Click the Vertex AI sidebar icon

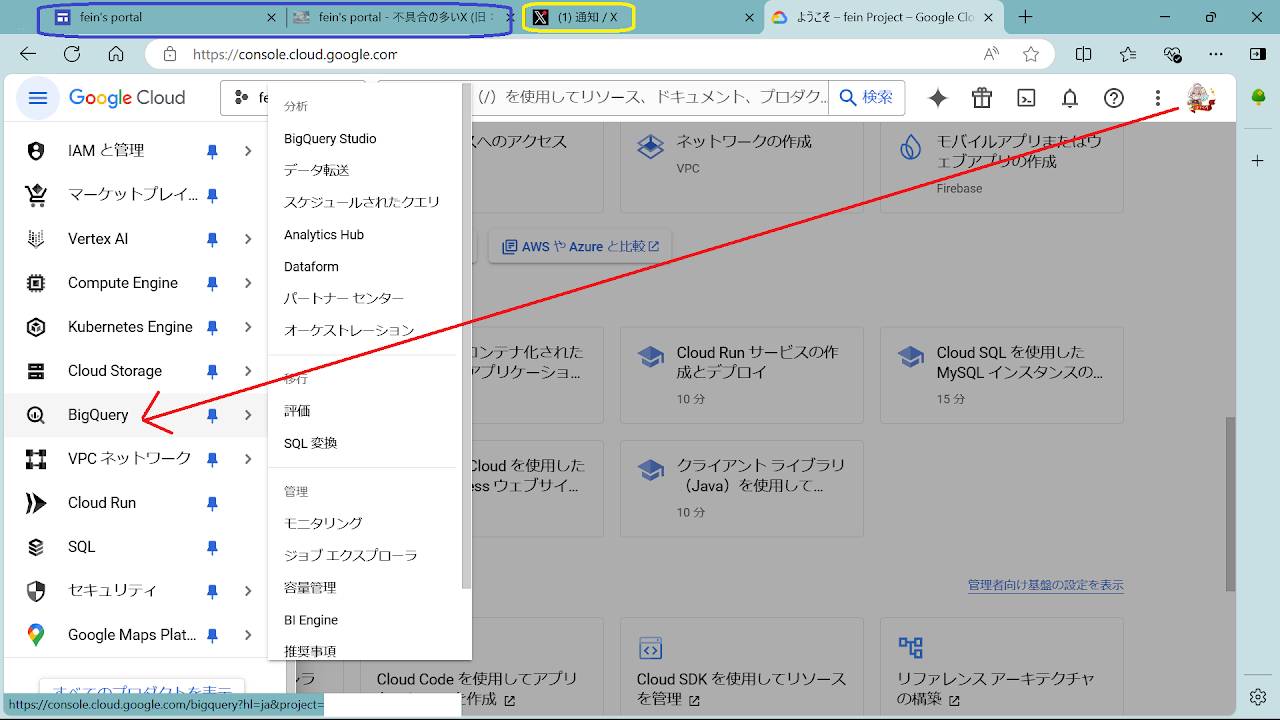coord(36,239)
